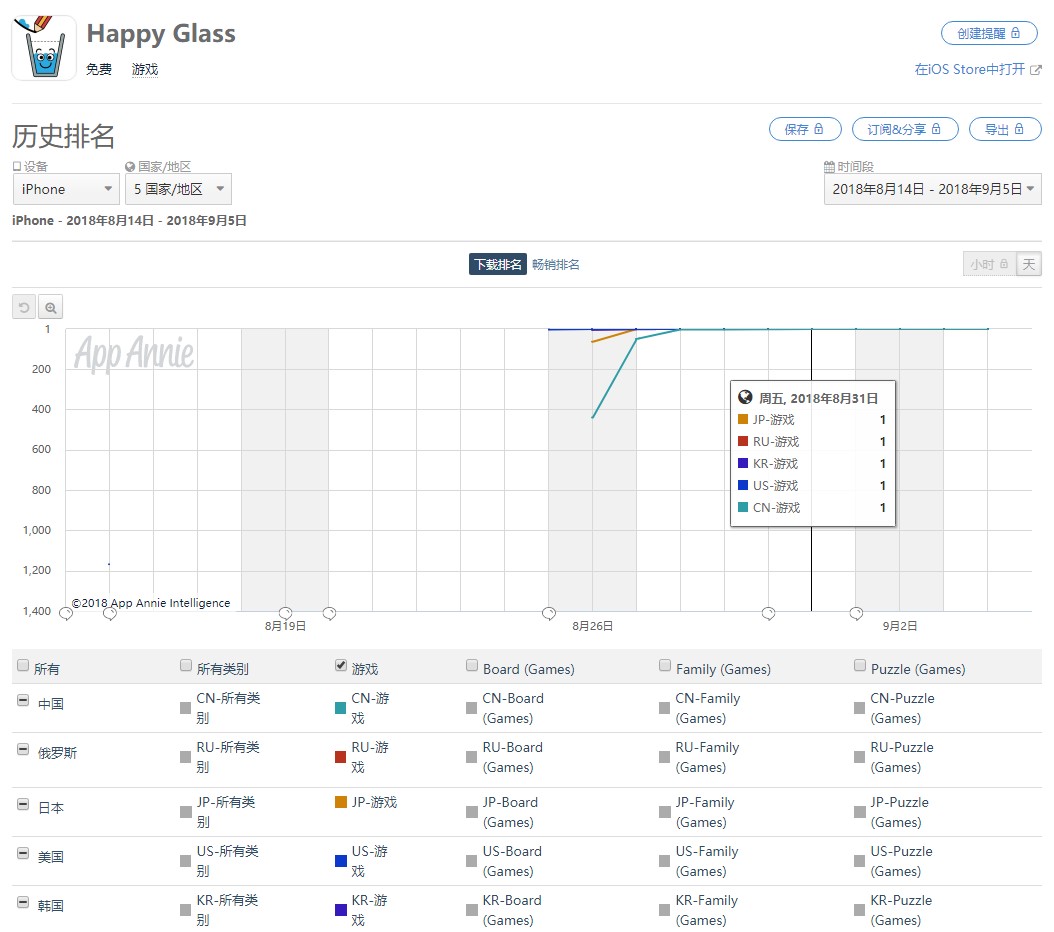
Task: Check the 所有 checkbox
Action: (23, 666)
